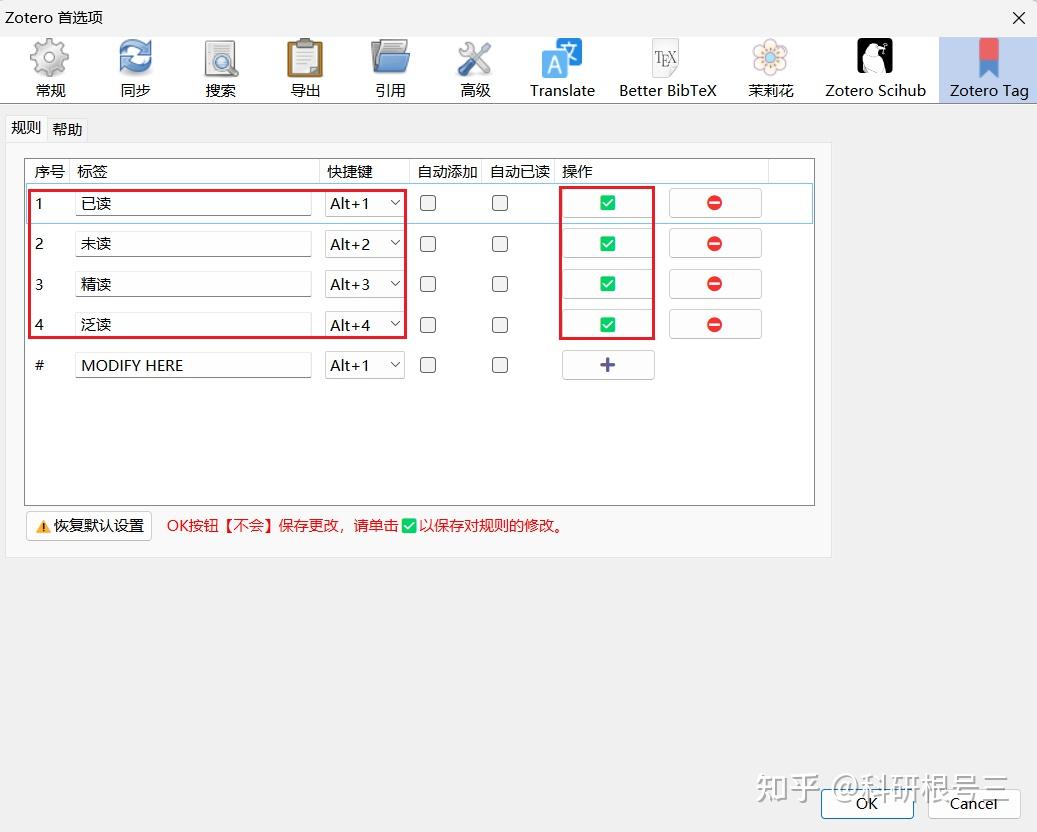Delete rule 4 泛读 with red minus

coord(715,325)
